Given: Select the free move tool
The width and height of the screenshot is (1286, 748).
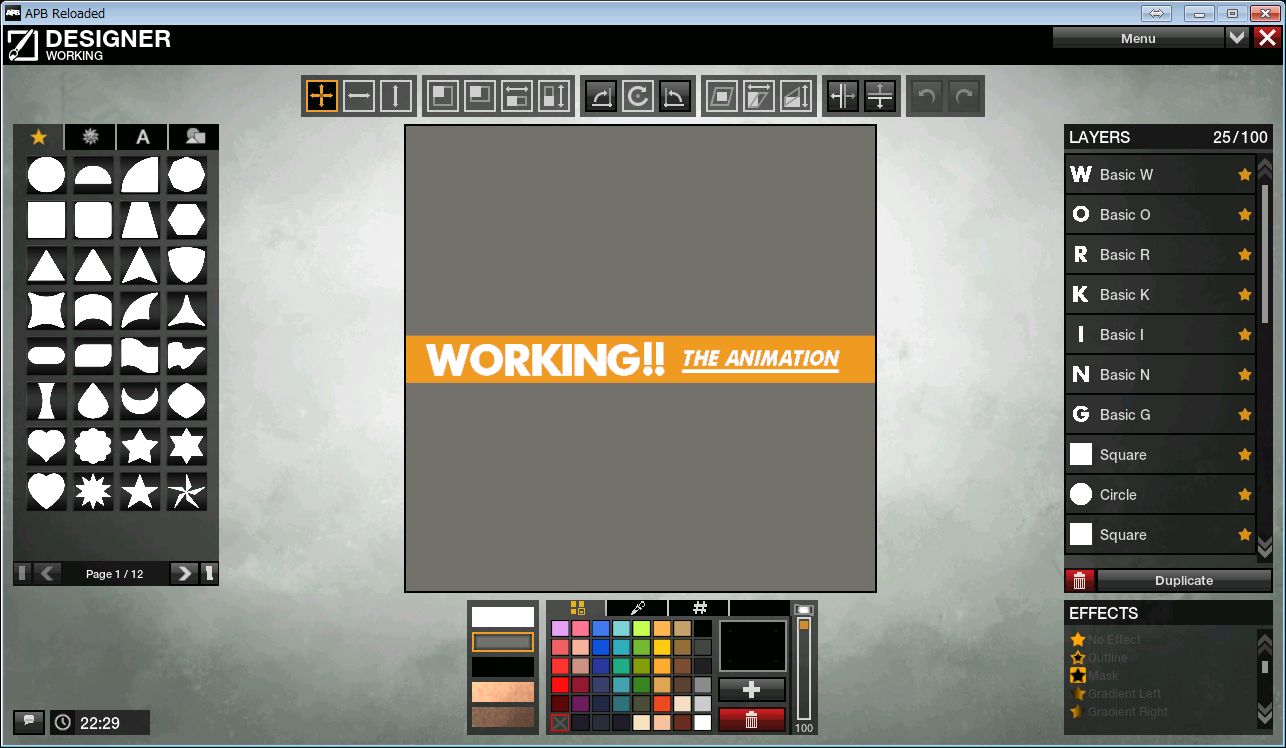Looking at the screenshot, I should (321, 96).
